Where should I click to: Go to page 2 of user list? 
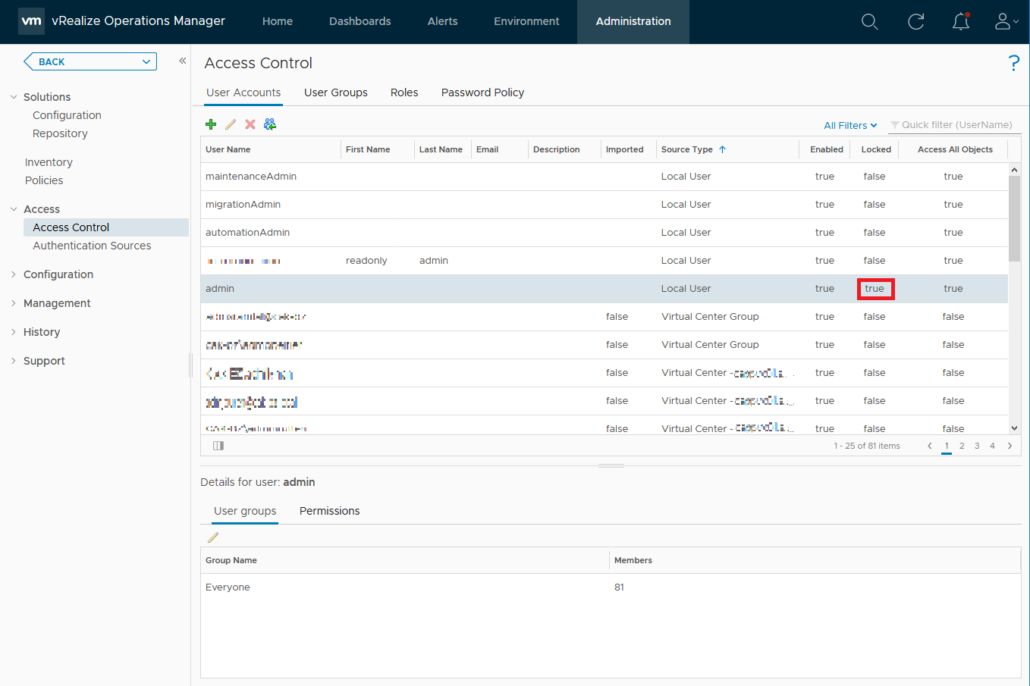(x=962, y=446)
